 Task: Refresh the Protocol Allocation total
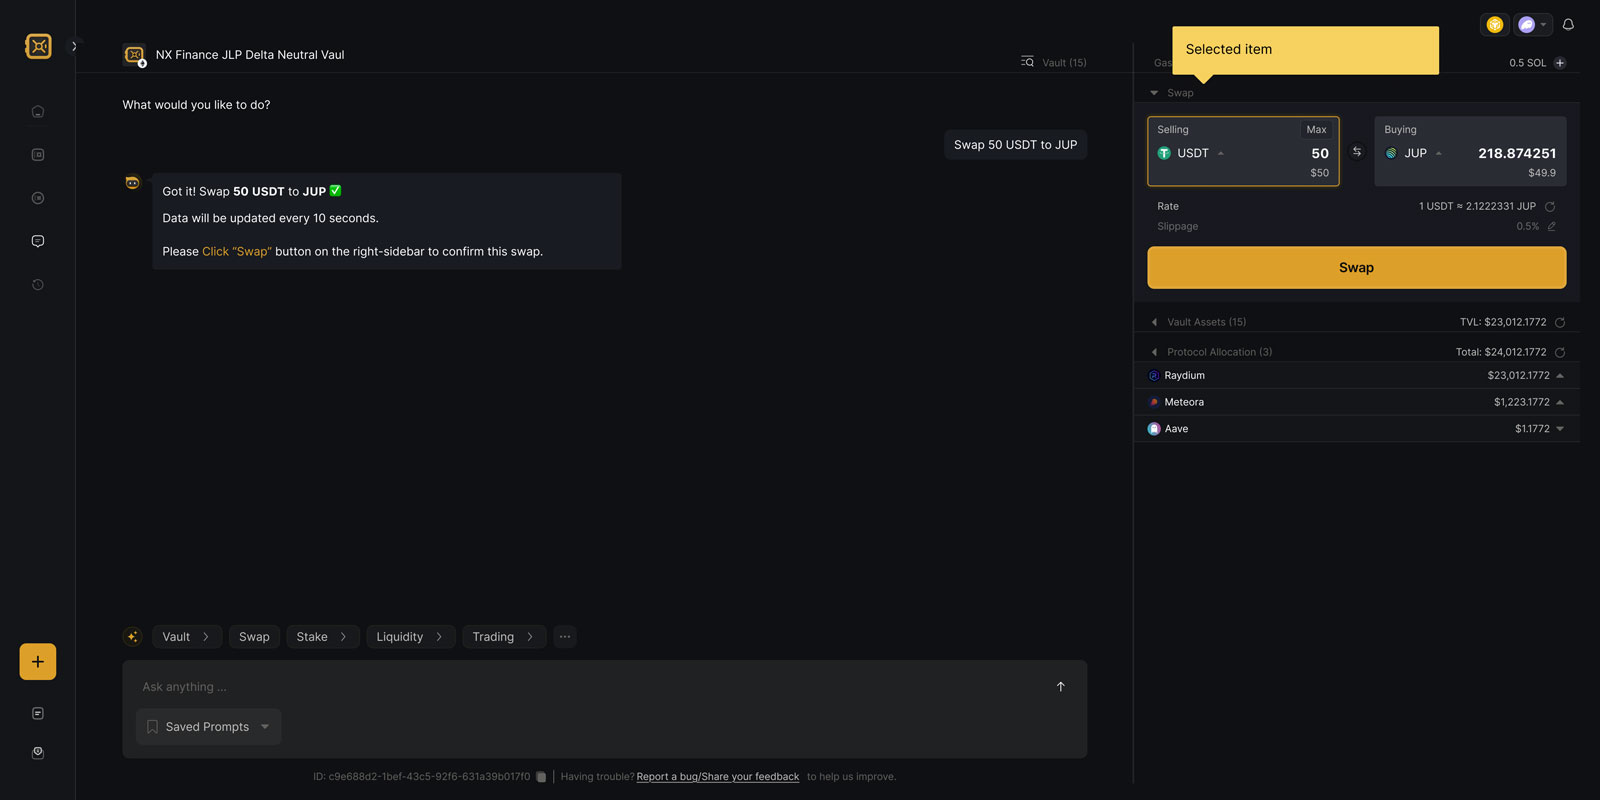click(1560, 352)
